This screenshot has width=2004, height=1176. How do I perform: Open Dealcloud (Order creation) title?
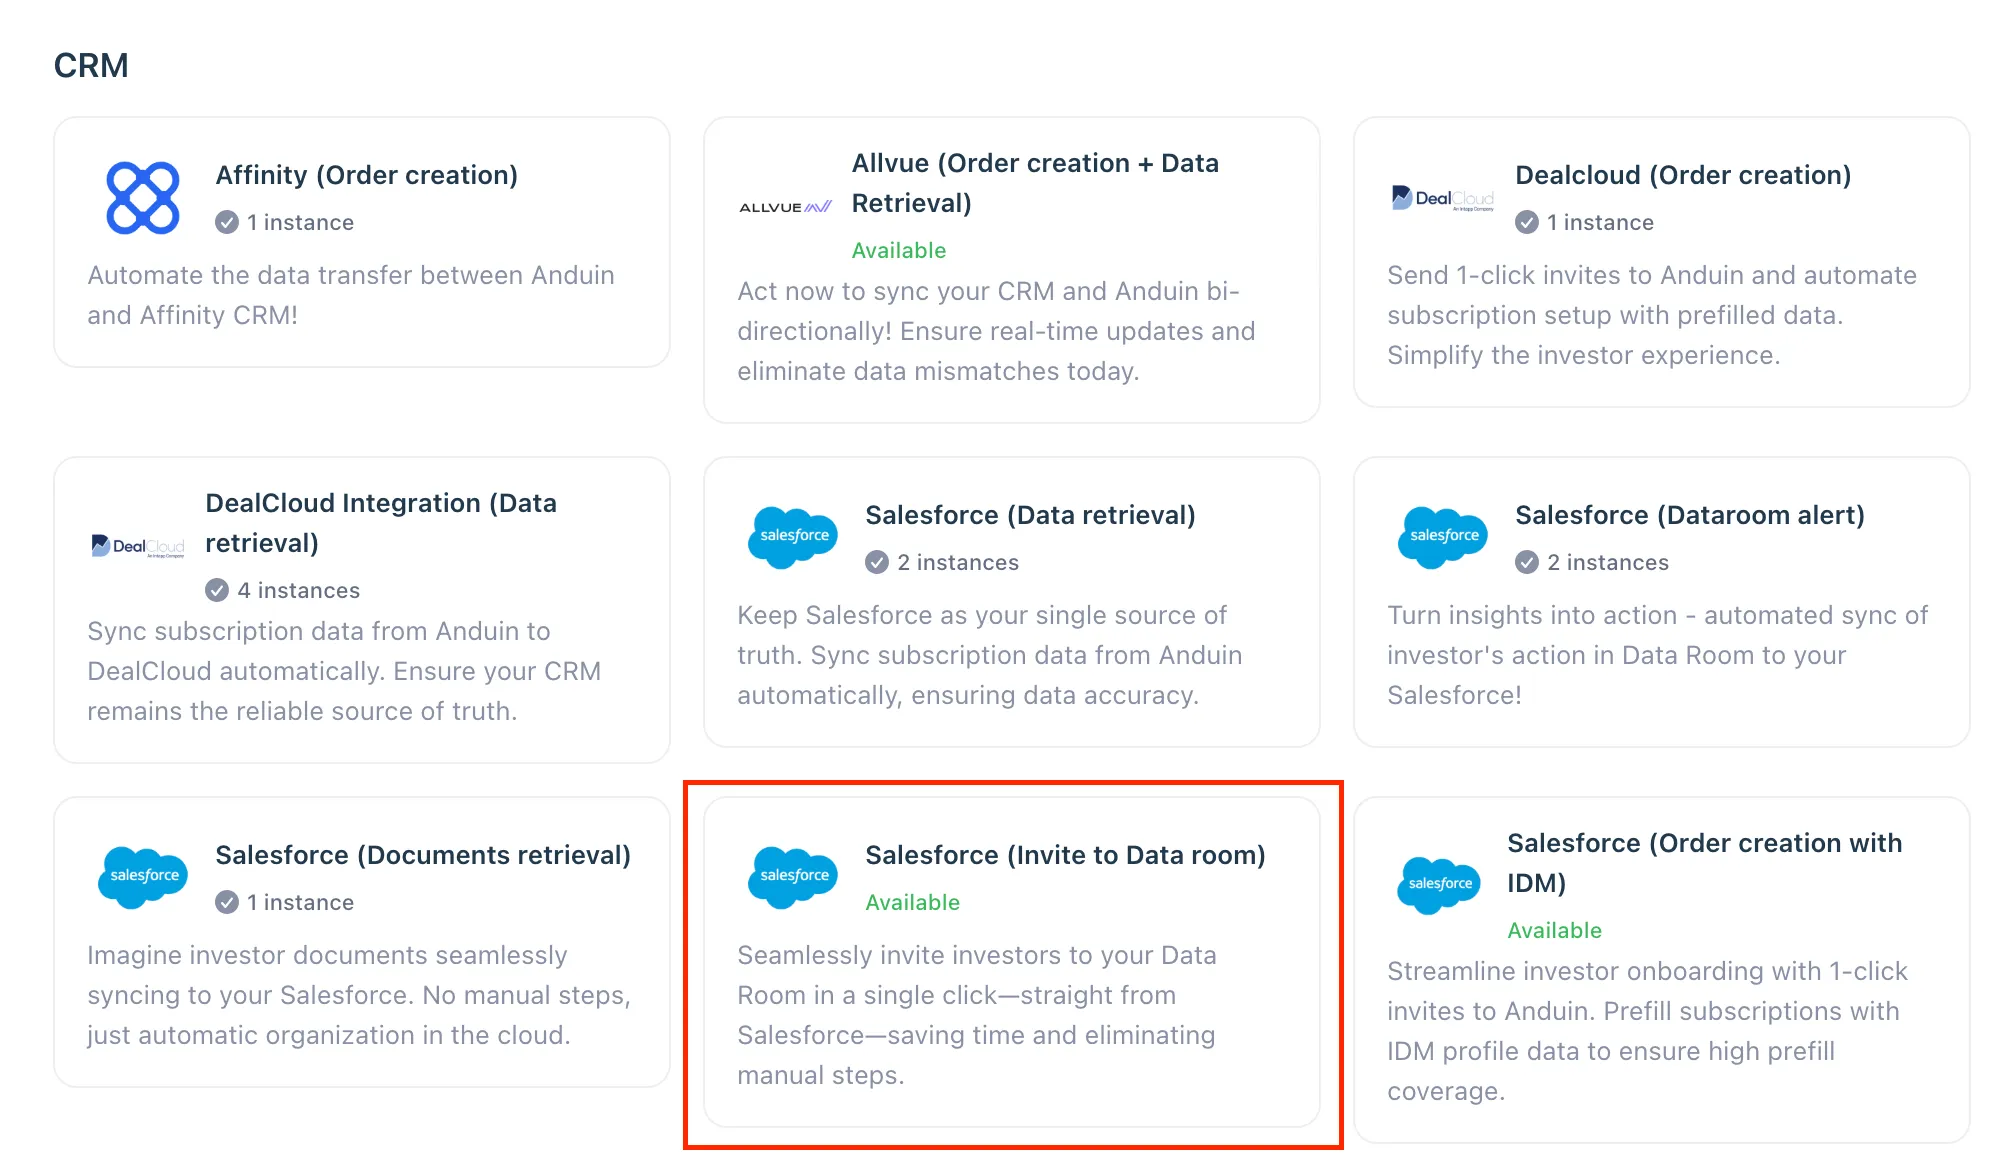pos(1683,175)
